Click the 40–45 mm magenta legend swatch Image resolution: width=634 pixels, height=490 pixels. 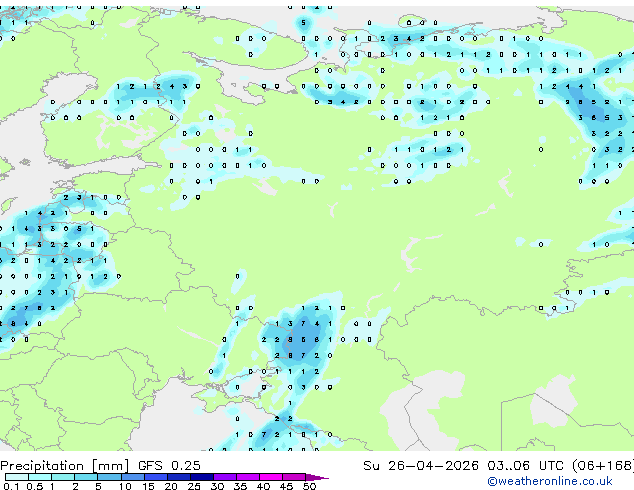coord(271,477)
